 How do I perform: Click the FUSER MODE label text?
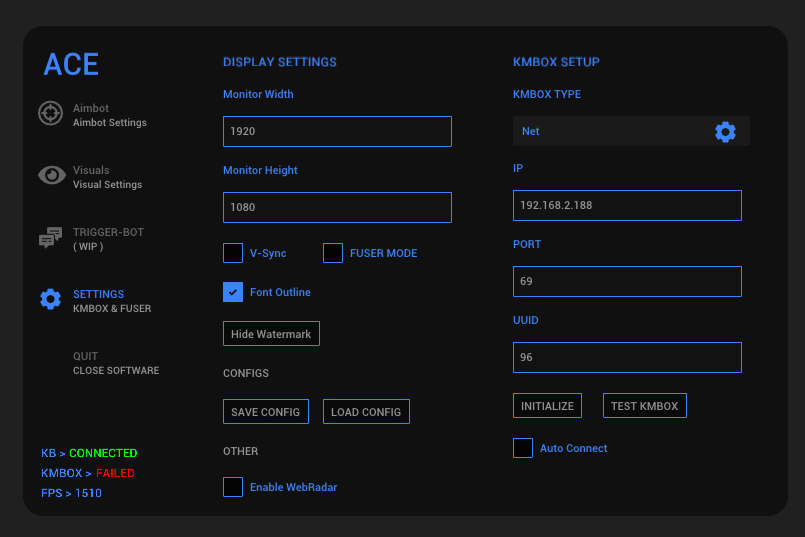point(384,253)
